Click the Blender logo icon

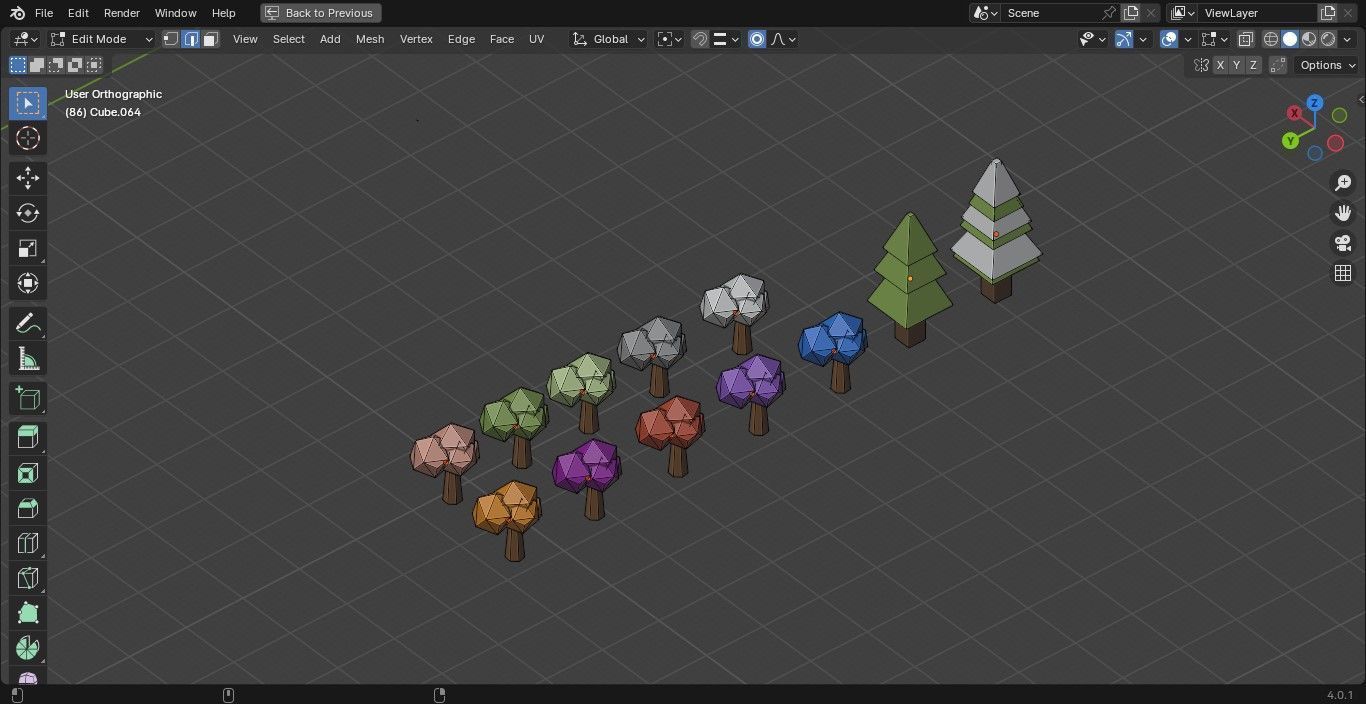18,13
